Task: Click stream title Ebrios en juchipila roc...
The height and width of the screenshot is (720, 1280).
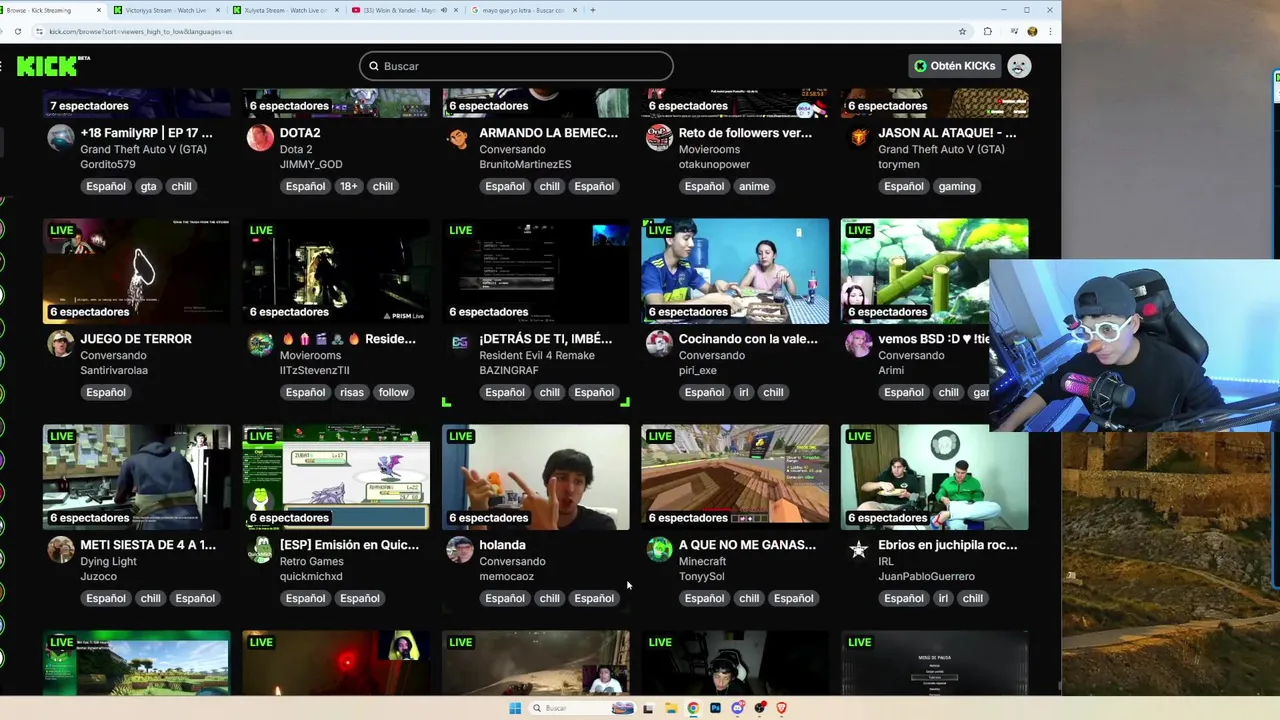Action: pos(947,545)
